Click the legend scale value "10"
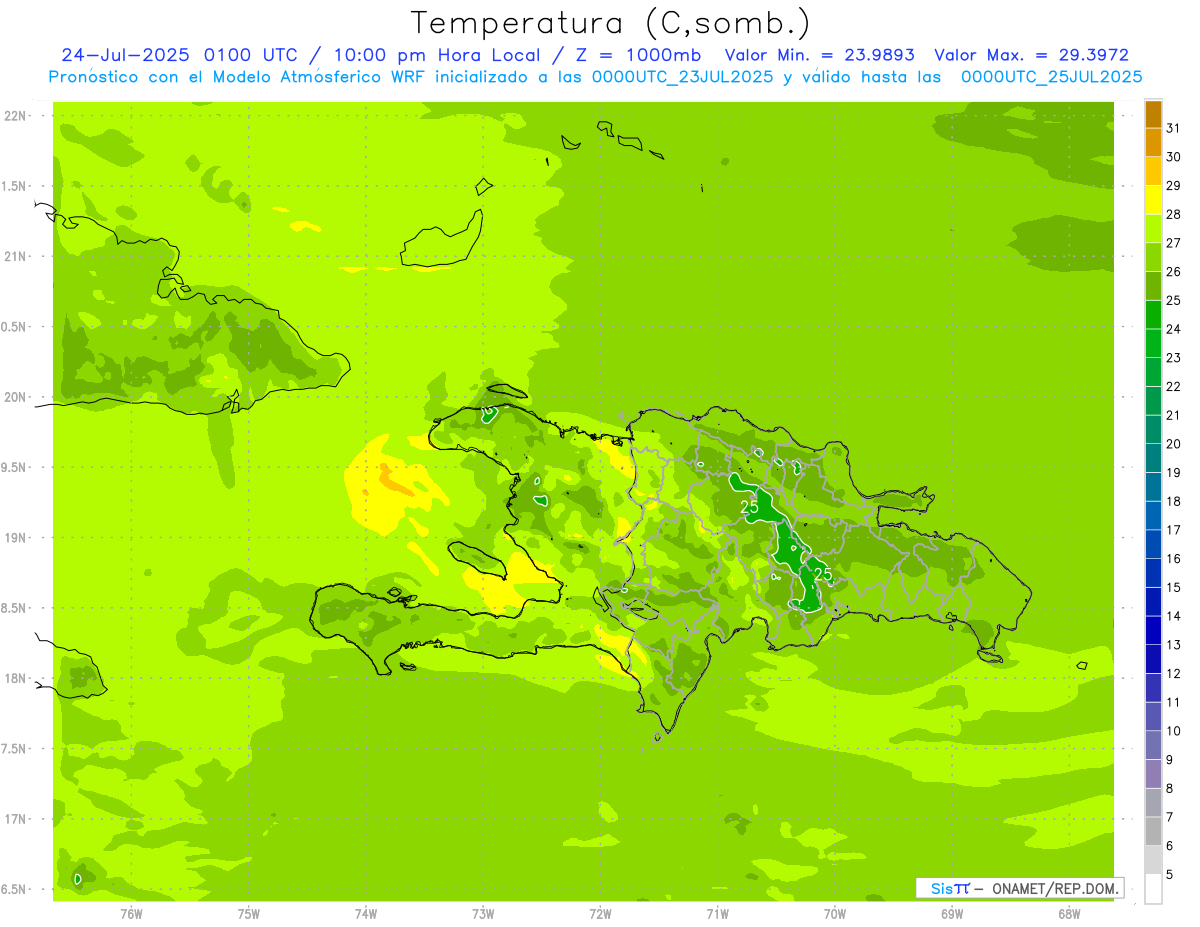1200x927 pixels. pyautogui.click(x=1174, y=730)
